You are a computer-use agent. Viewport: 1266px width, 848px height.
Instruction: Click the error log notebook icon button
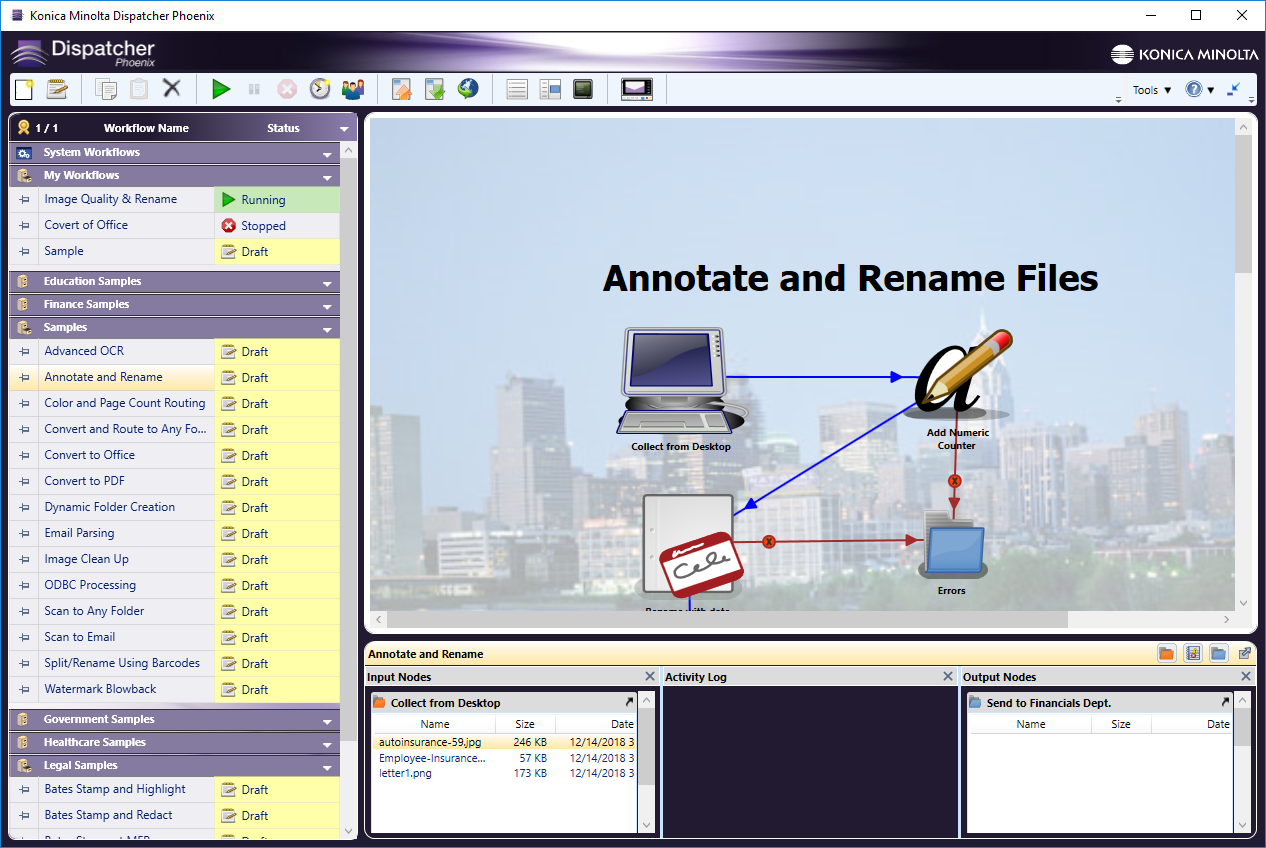pos(1192,653)
